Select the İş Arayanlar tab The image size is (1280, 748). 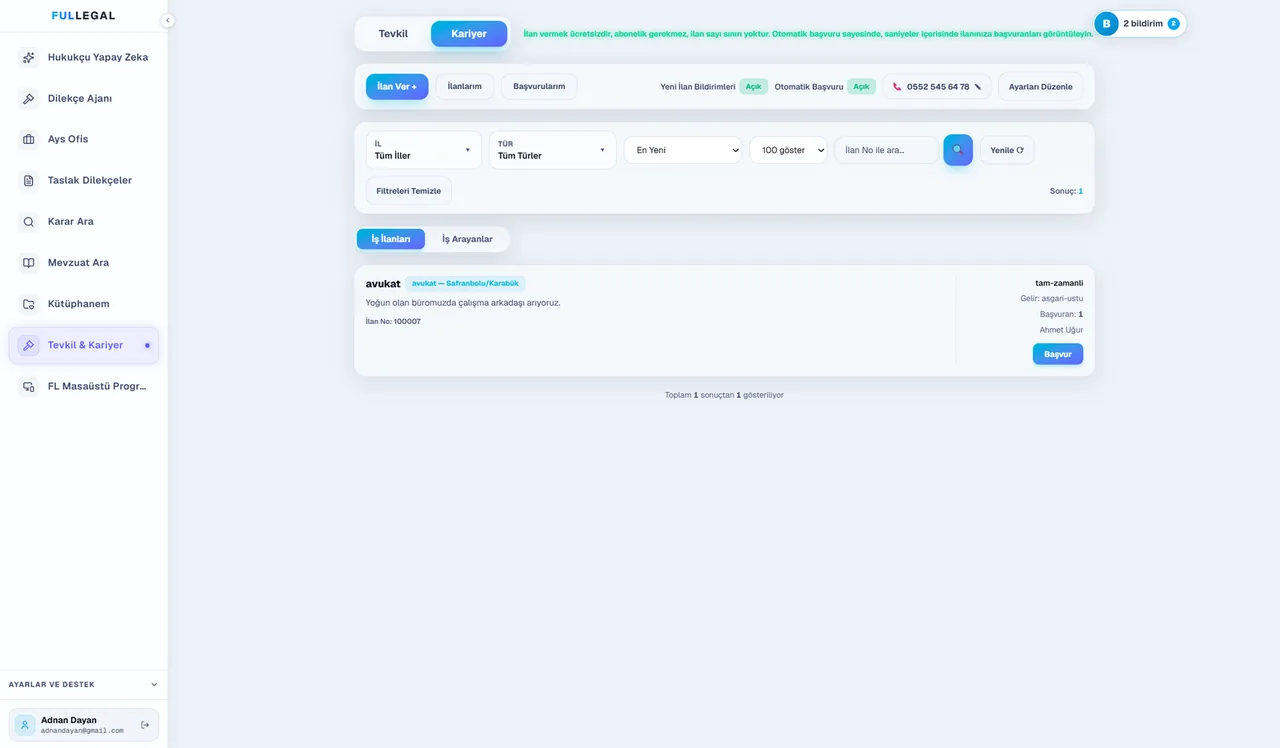point(467,239)
